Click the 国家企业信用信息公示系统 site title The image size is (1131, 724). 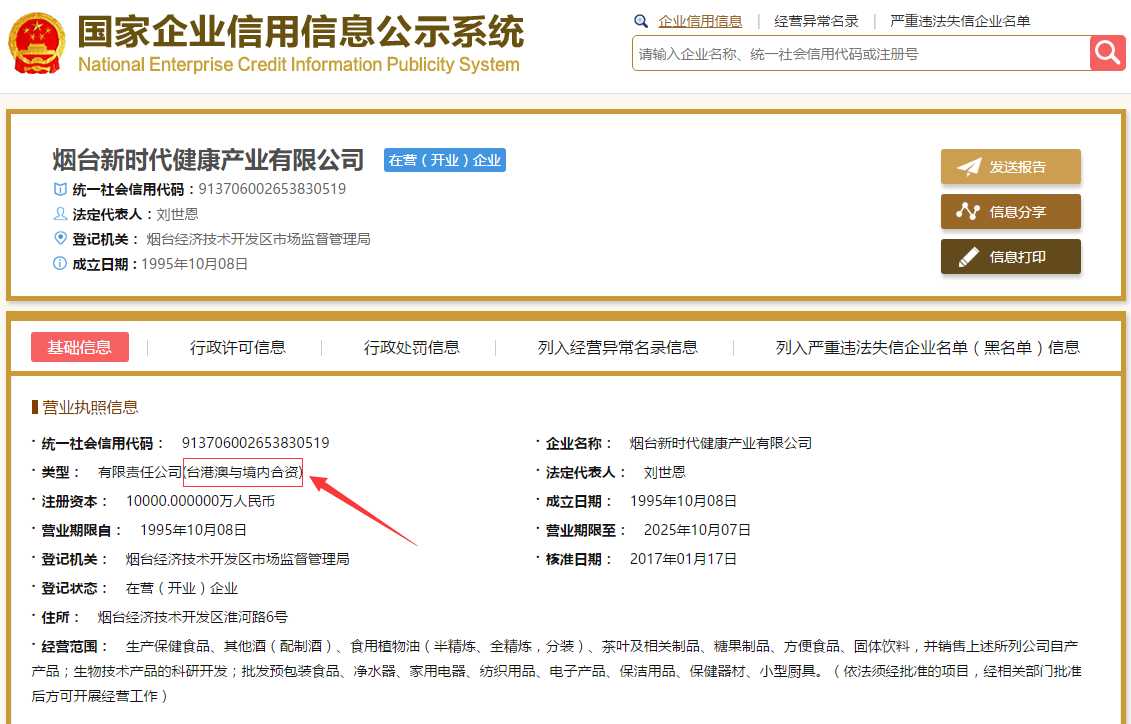coord(301,31)
